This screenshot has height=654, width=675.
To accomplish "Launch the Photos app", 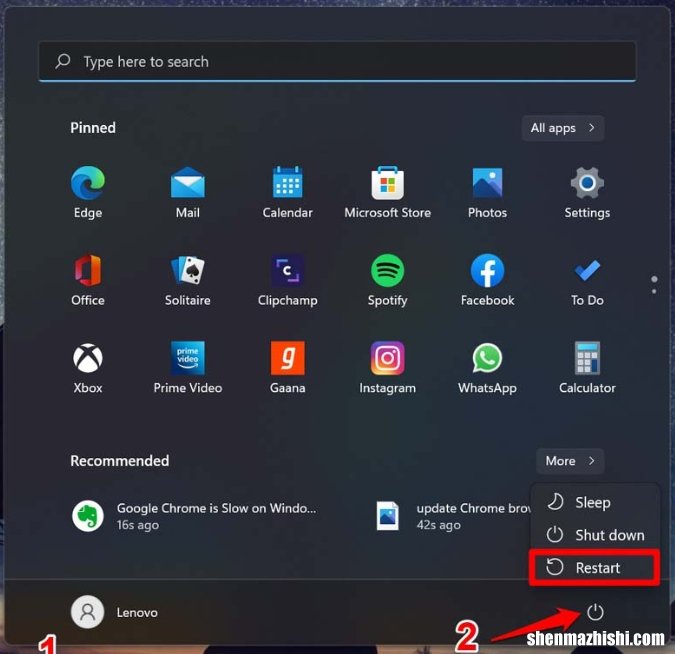I will [x=487, y=192].
